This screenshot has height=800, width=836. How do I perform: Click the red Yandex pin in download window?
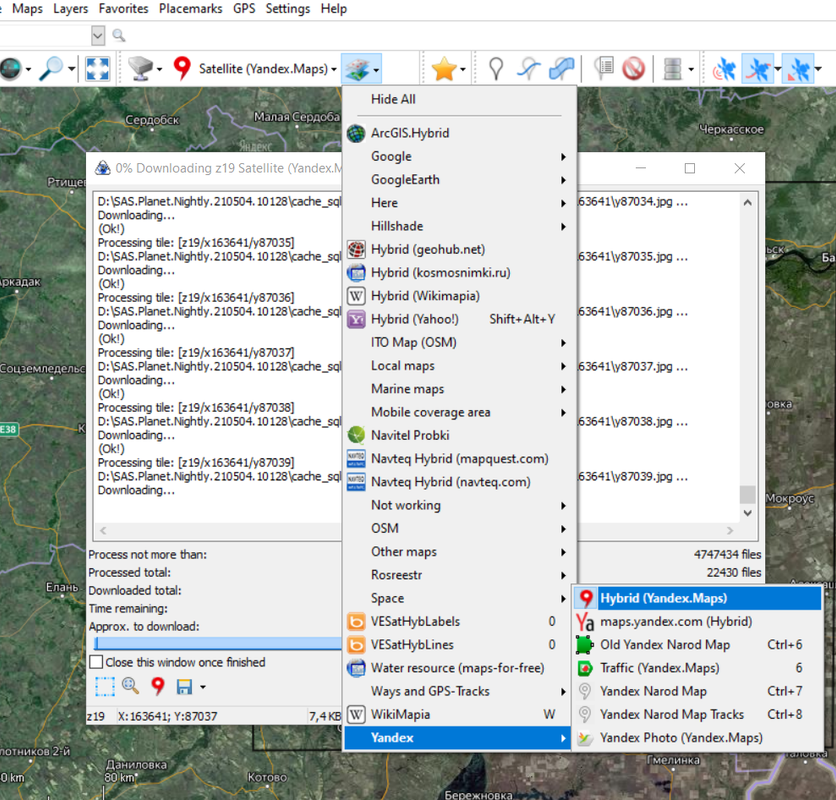coord(158,686)
